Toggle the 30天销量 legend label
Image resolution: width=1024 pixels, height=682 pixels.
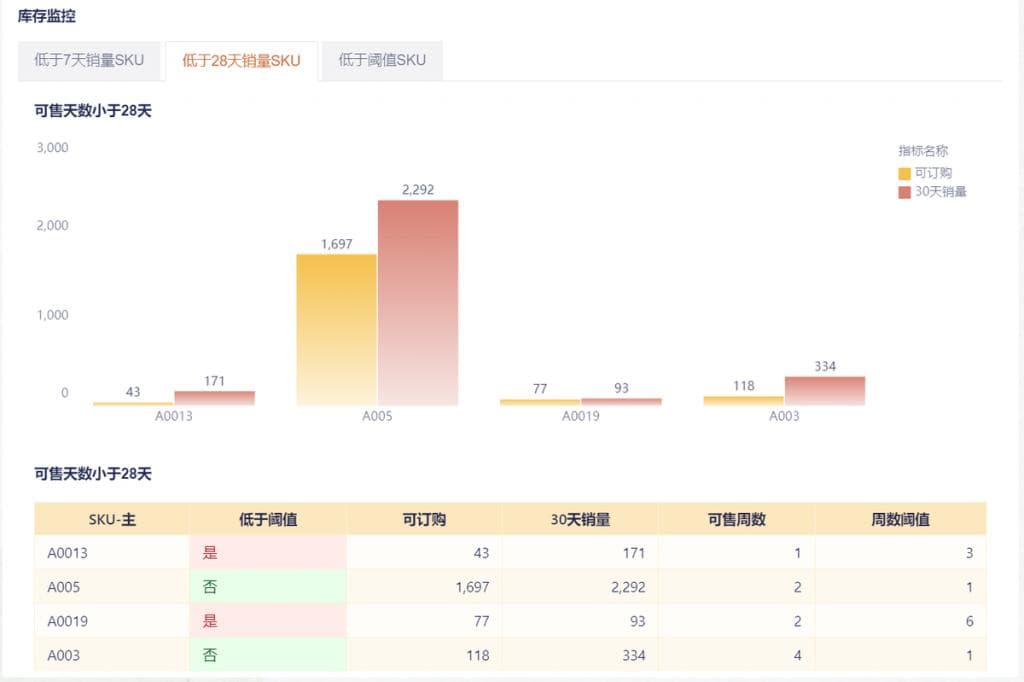(940, 191)
